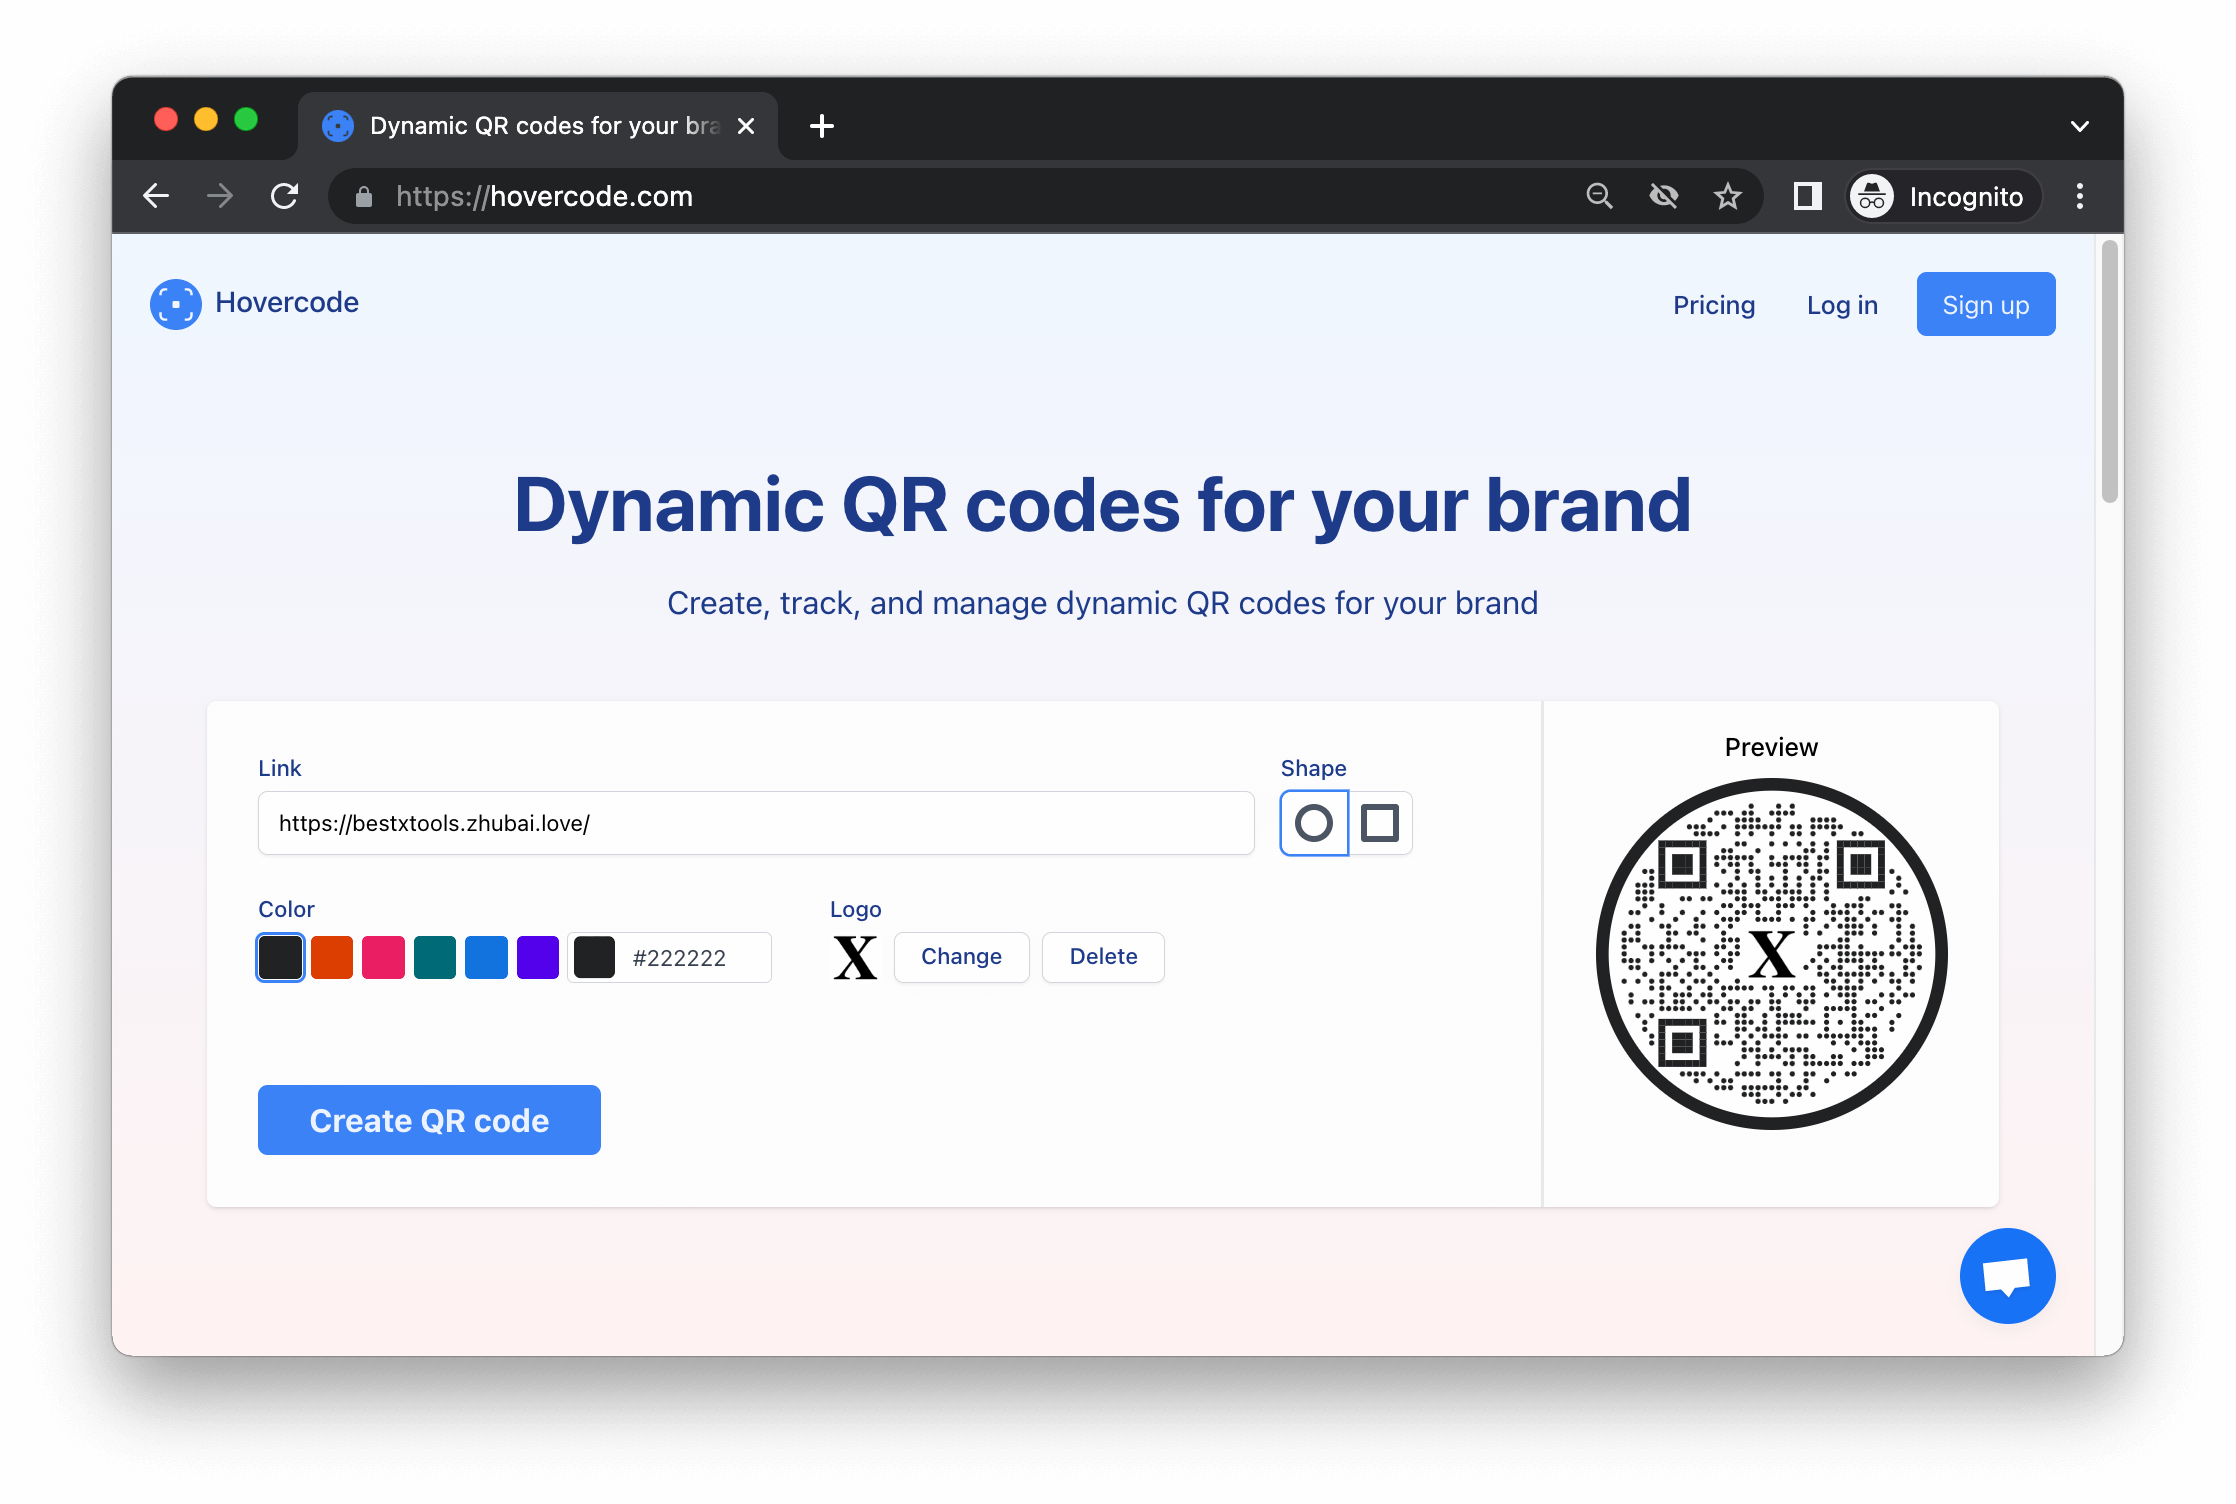Click the zoom magnifier icon in address bar
Image resolution: width=2236 pixels, height=1504 pixels.
point(1600,196)
